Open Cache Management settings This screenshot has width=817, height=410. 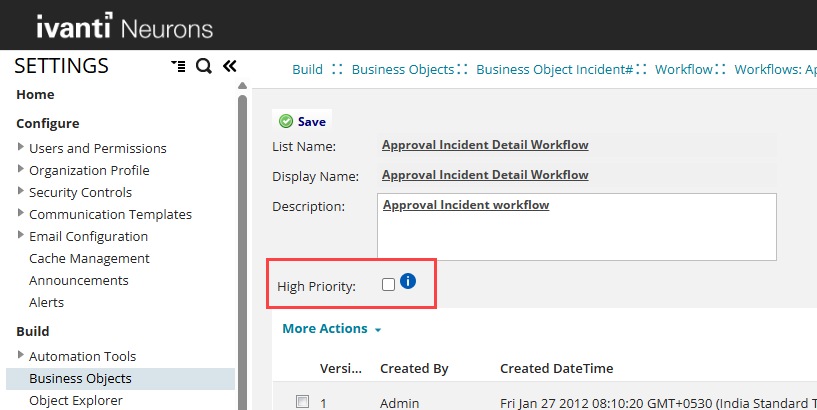89,258
